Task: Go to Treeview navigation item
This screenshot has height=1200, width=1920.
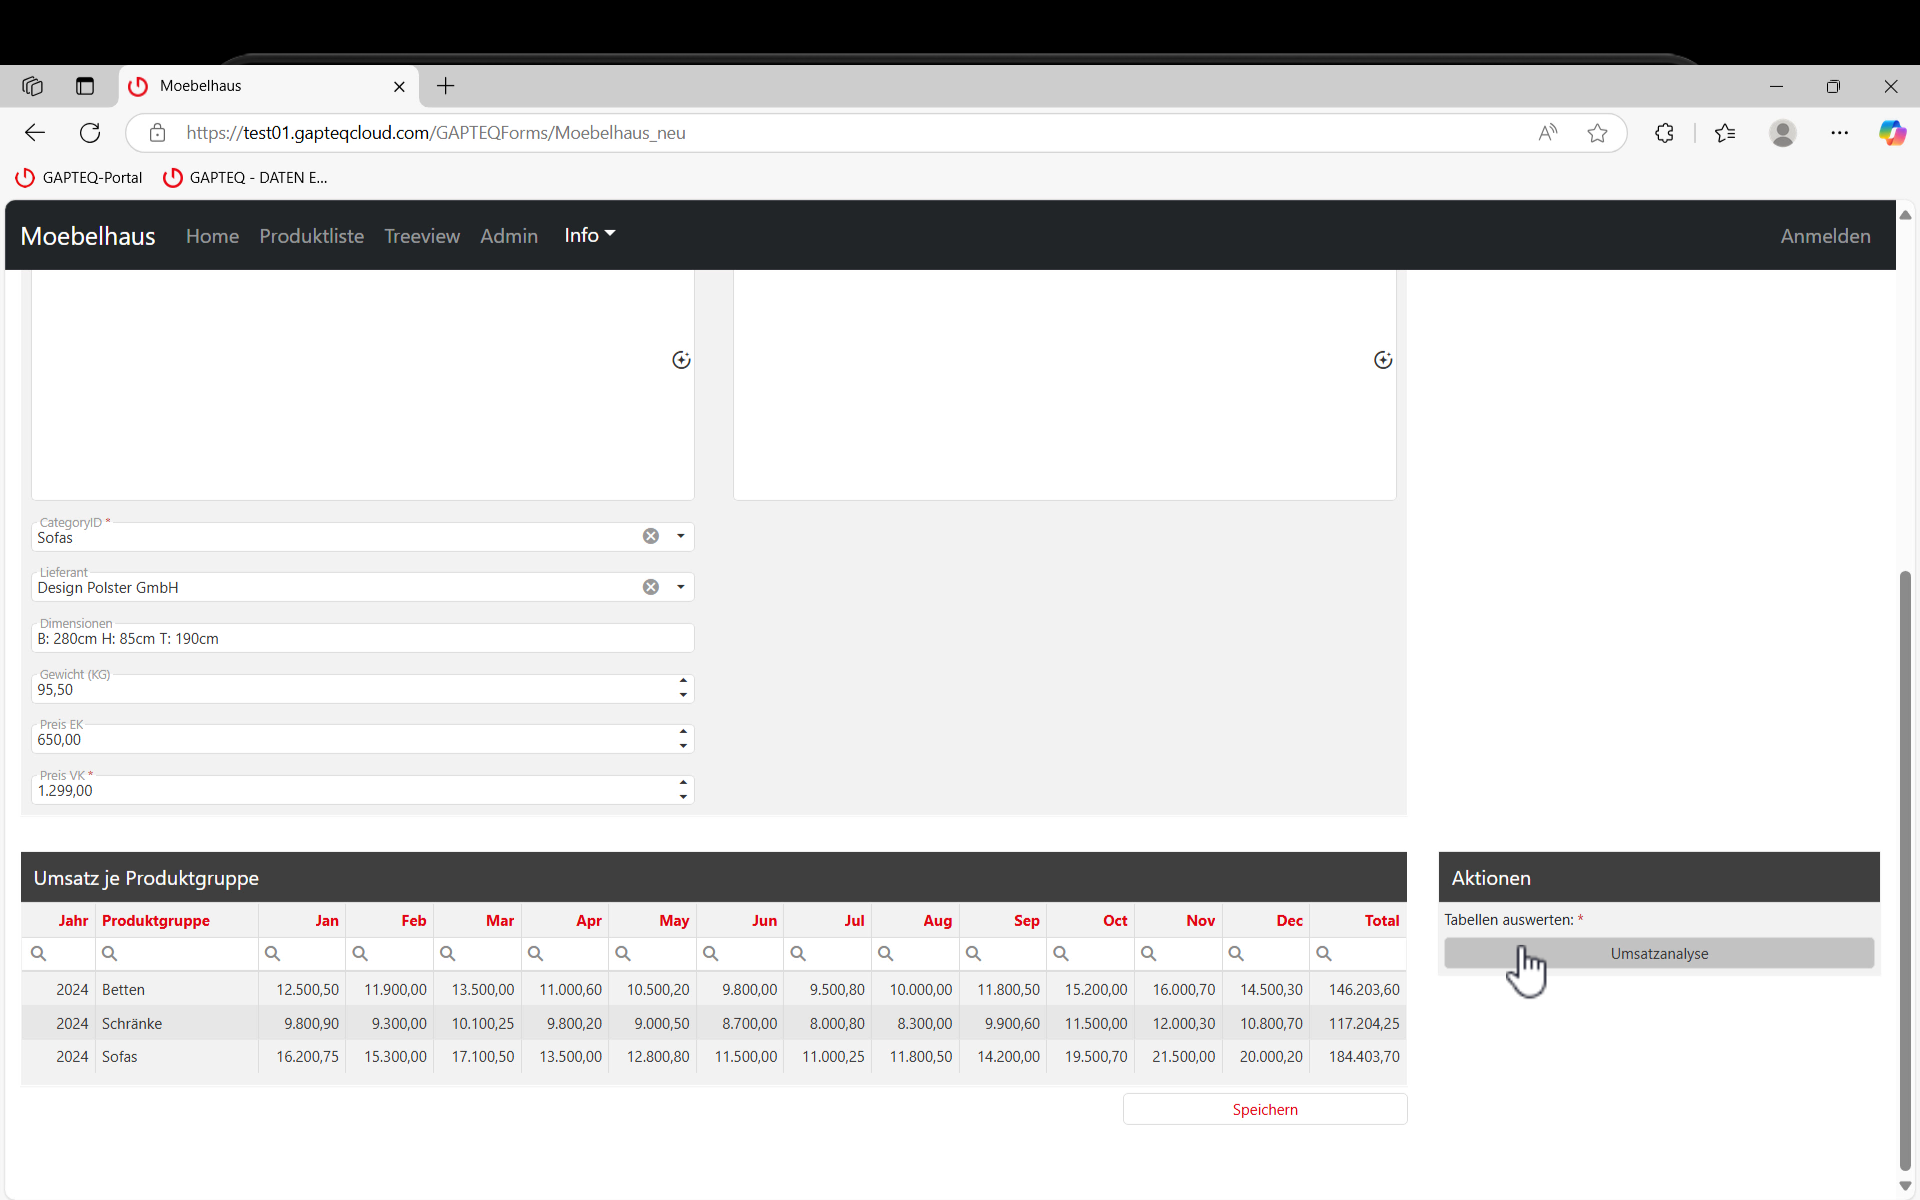Action: [x=422, y=236]
